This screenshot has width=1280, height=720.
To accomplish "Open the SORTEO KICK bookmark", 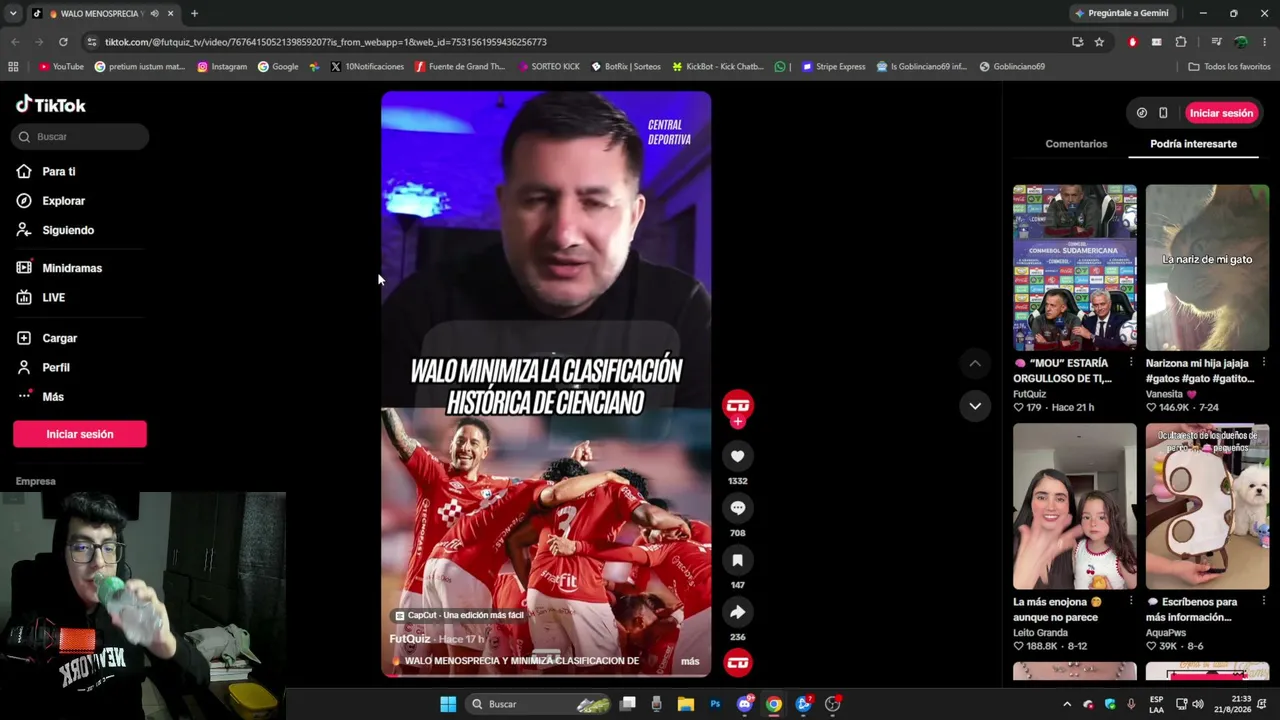I will pyautogui.click(x=549, y=67).
